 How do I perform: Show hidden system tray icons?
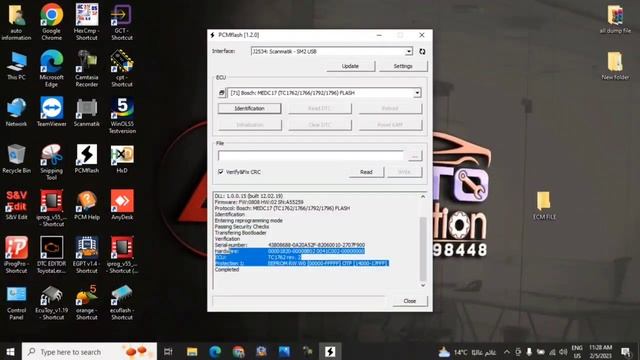click(507, 352)
